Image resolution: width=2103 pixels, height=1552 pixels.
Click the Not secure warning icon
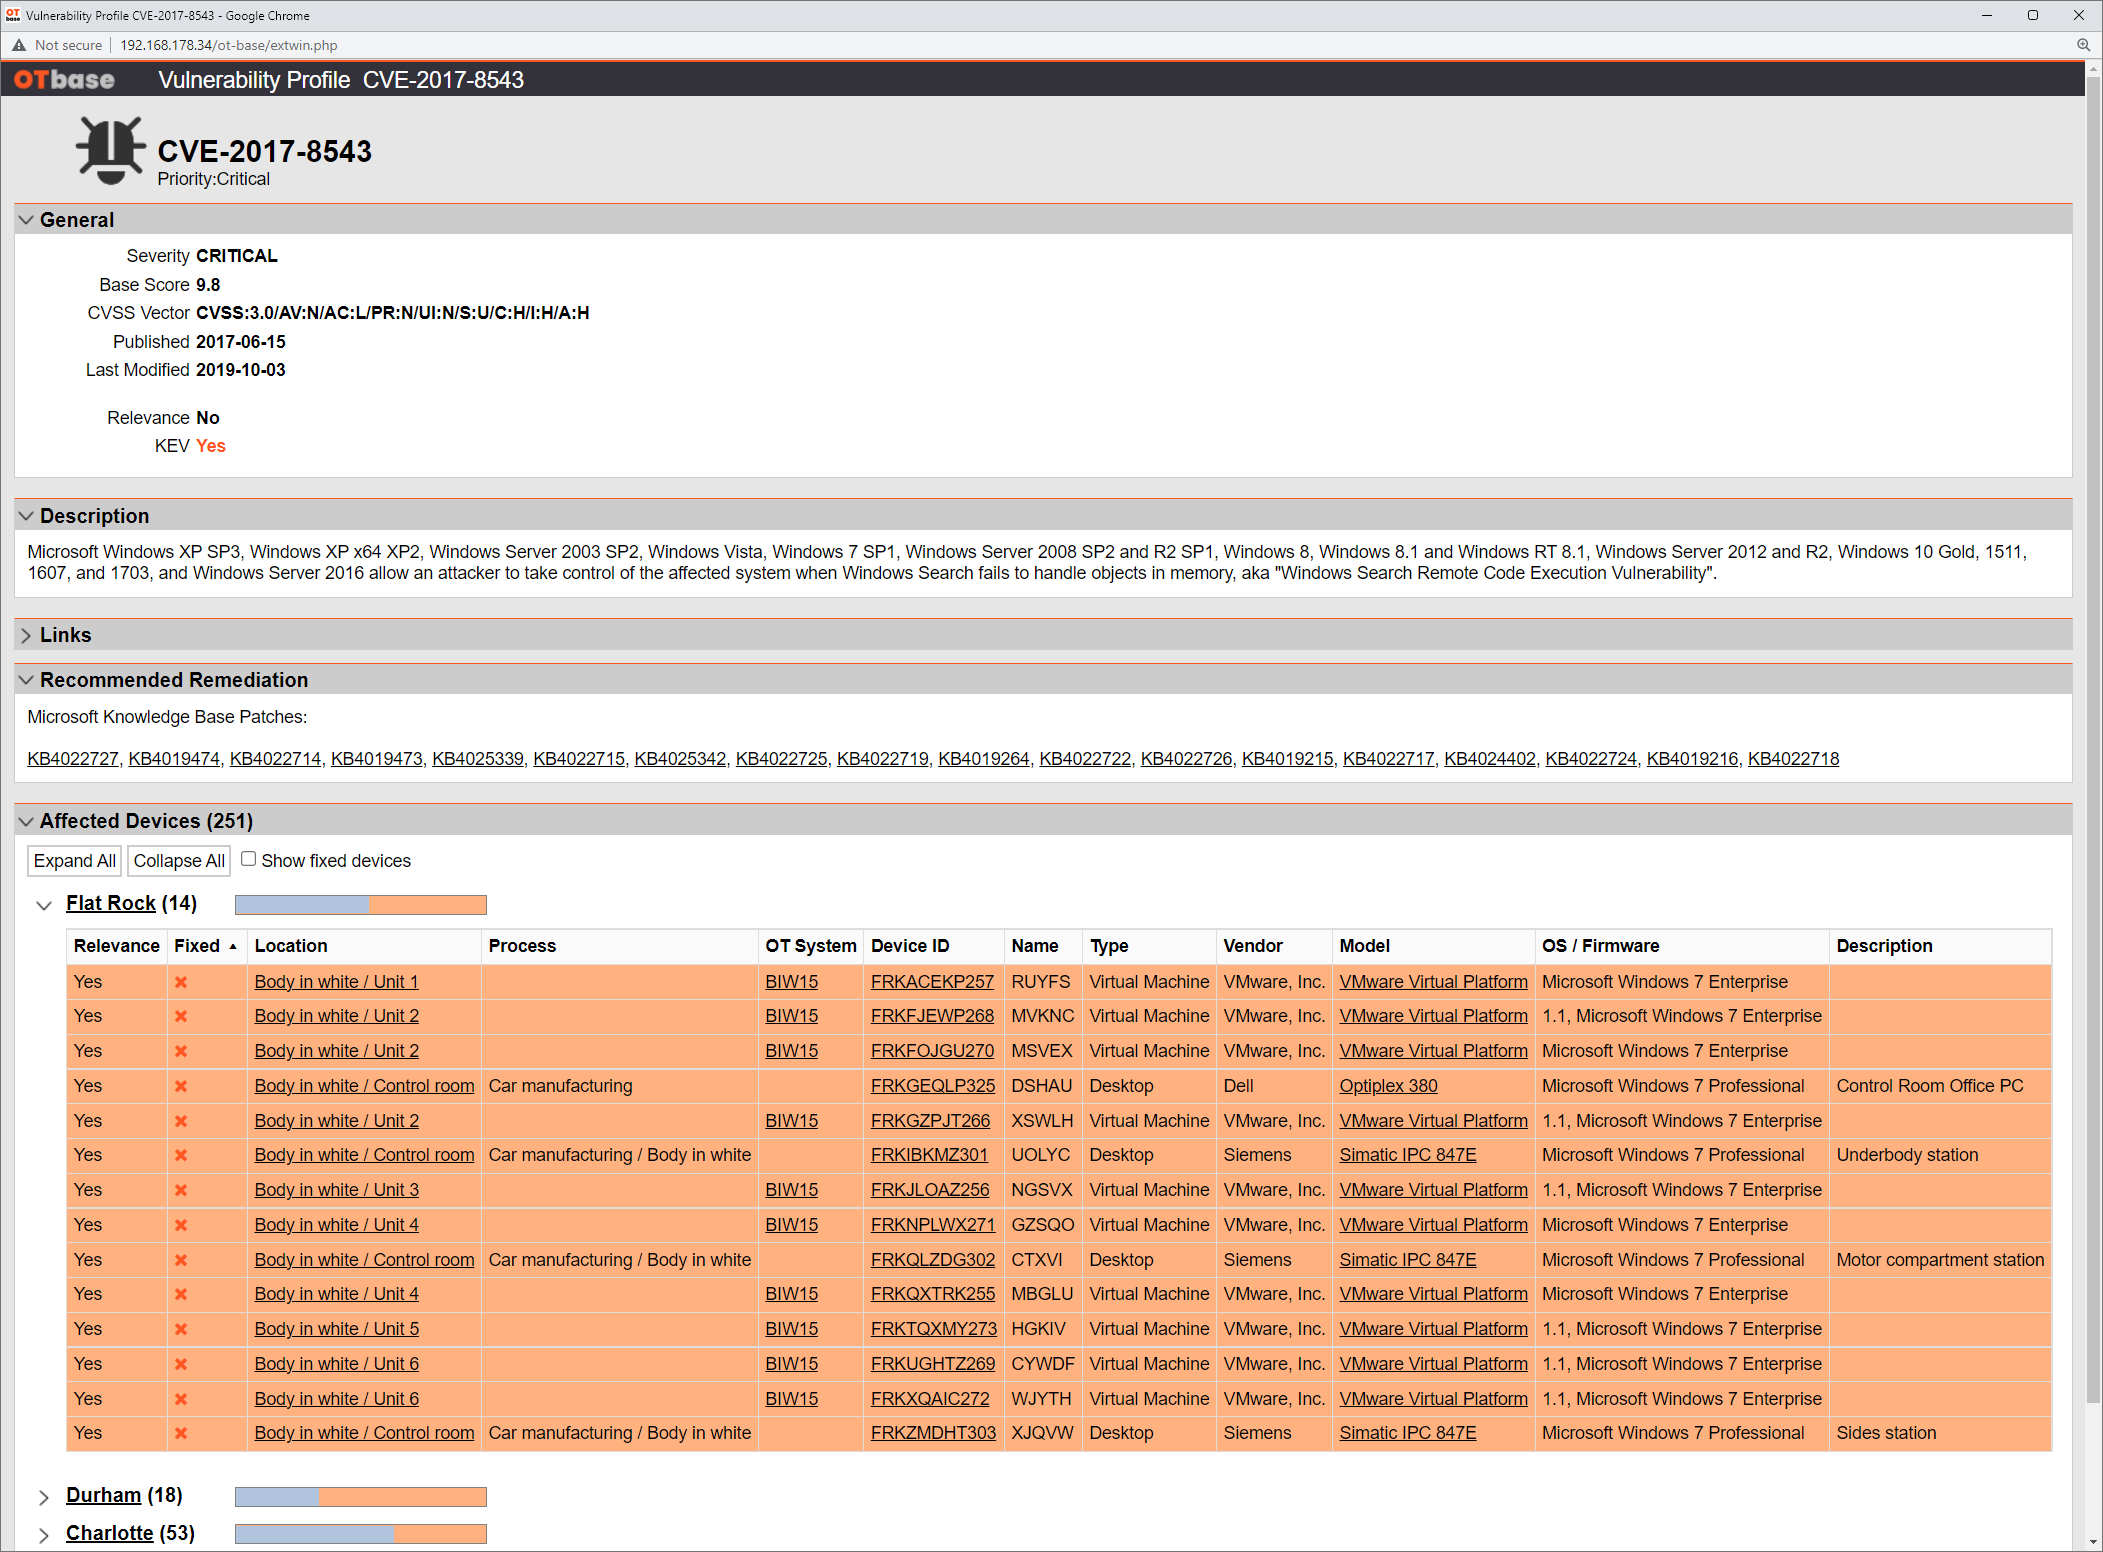pos(19,45)
